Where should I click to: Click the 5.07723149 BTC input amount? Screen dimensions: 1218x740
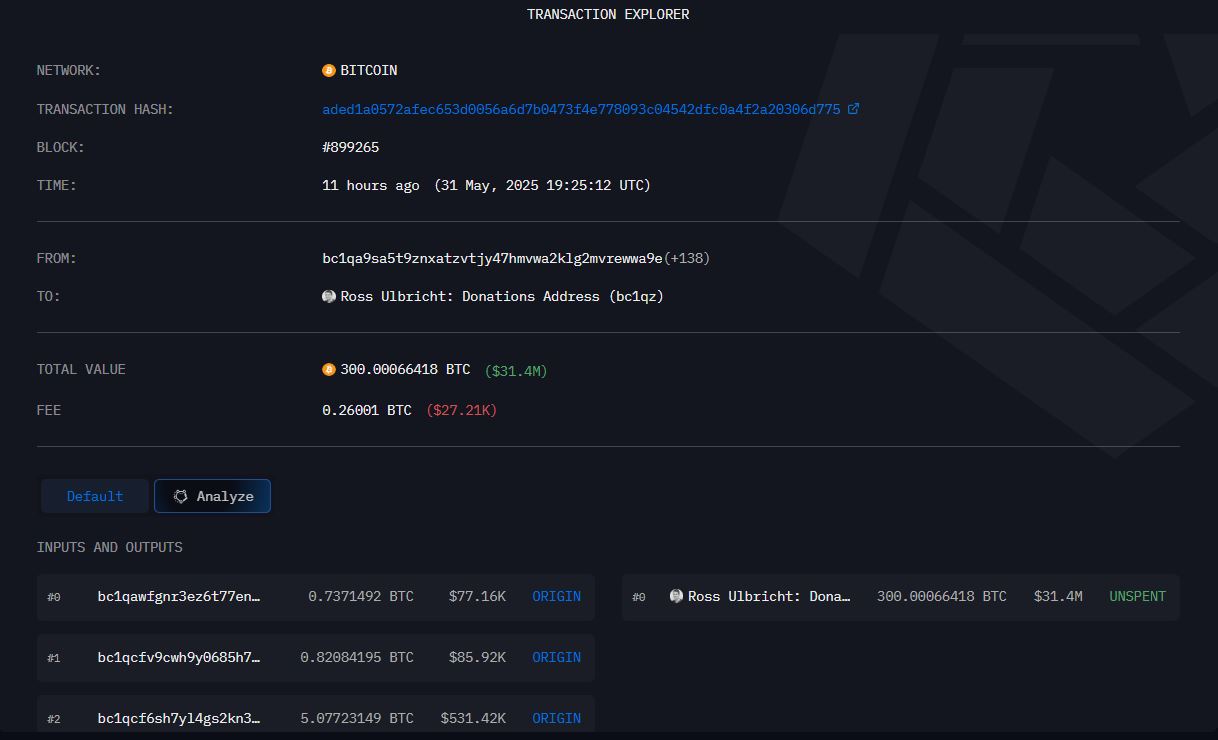pos(357,718)
